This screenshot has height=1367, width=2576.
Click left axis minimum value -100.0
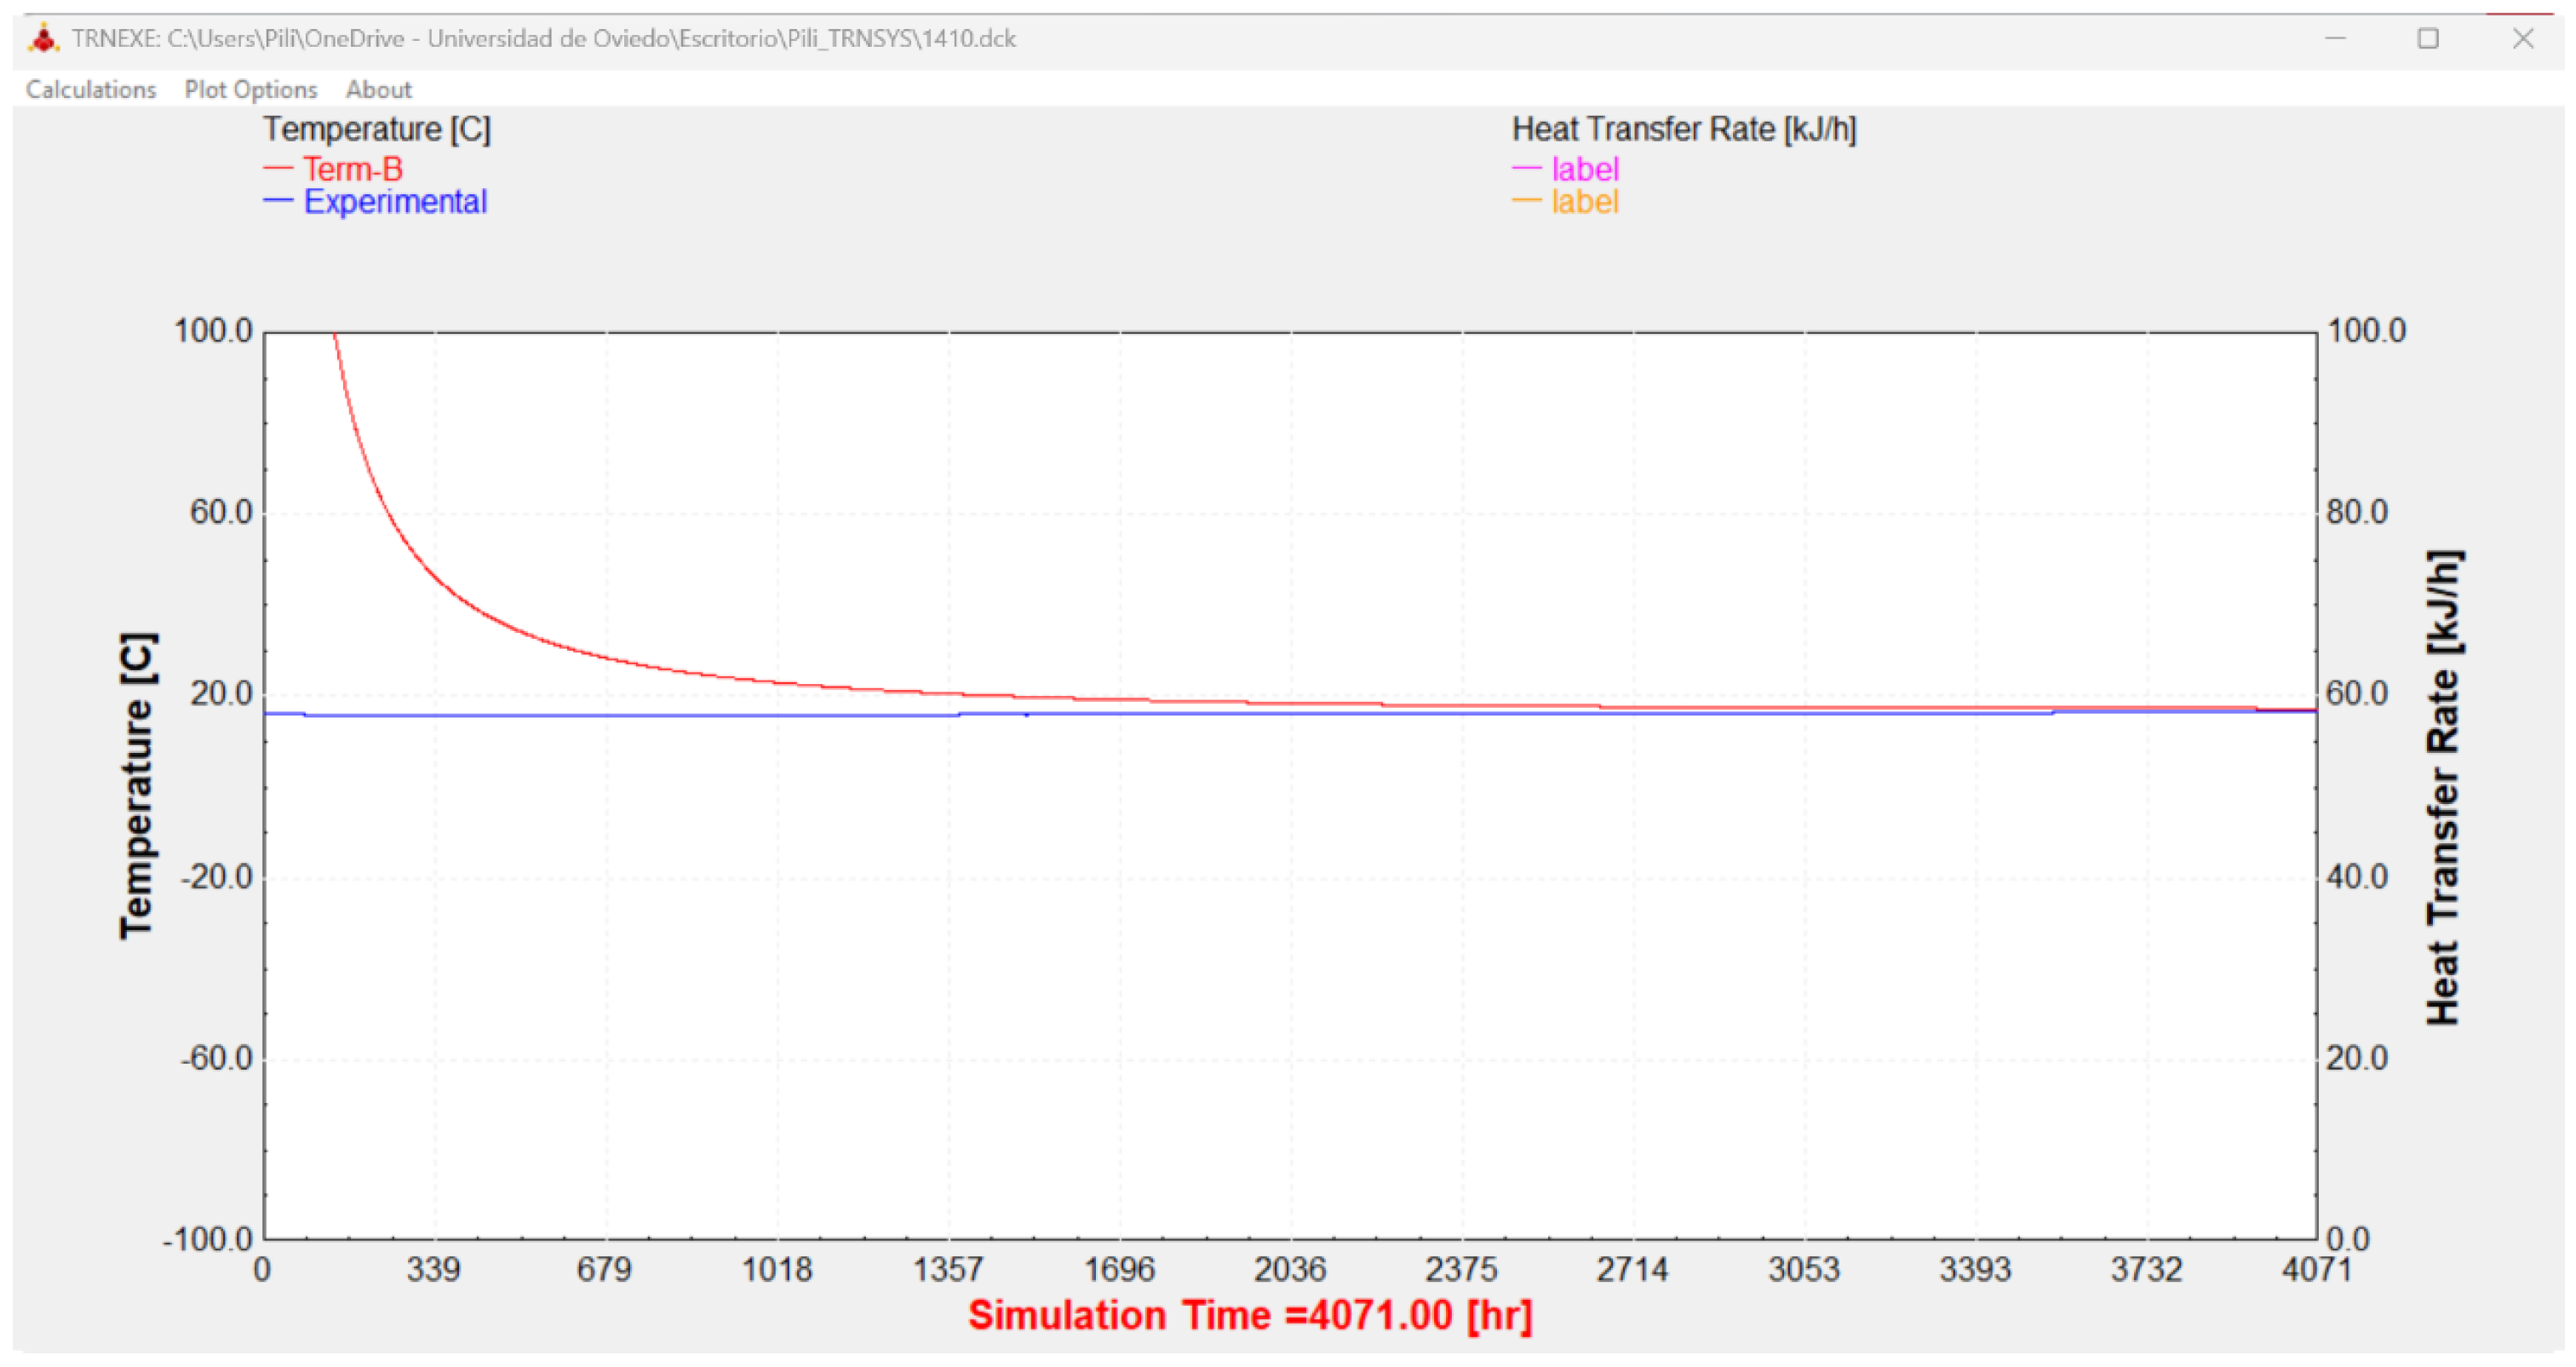(x=208, y=1239)
